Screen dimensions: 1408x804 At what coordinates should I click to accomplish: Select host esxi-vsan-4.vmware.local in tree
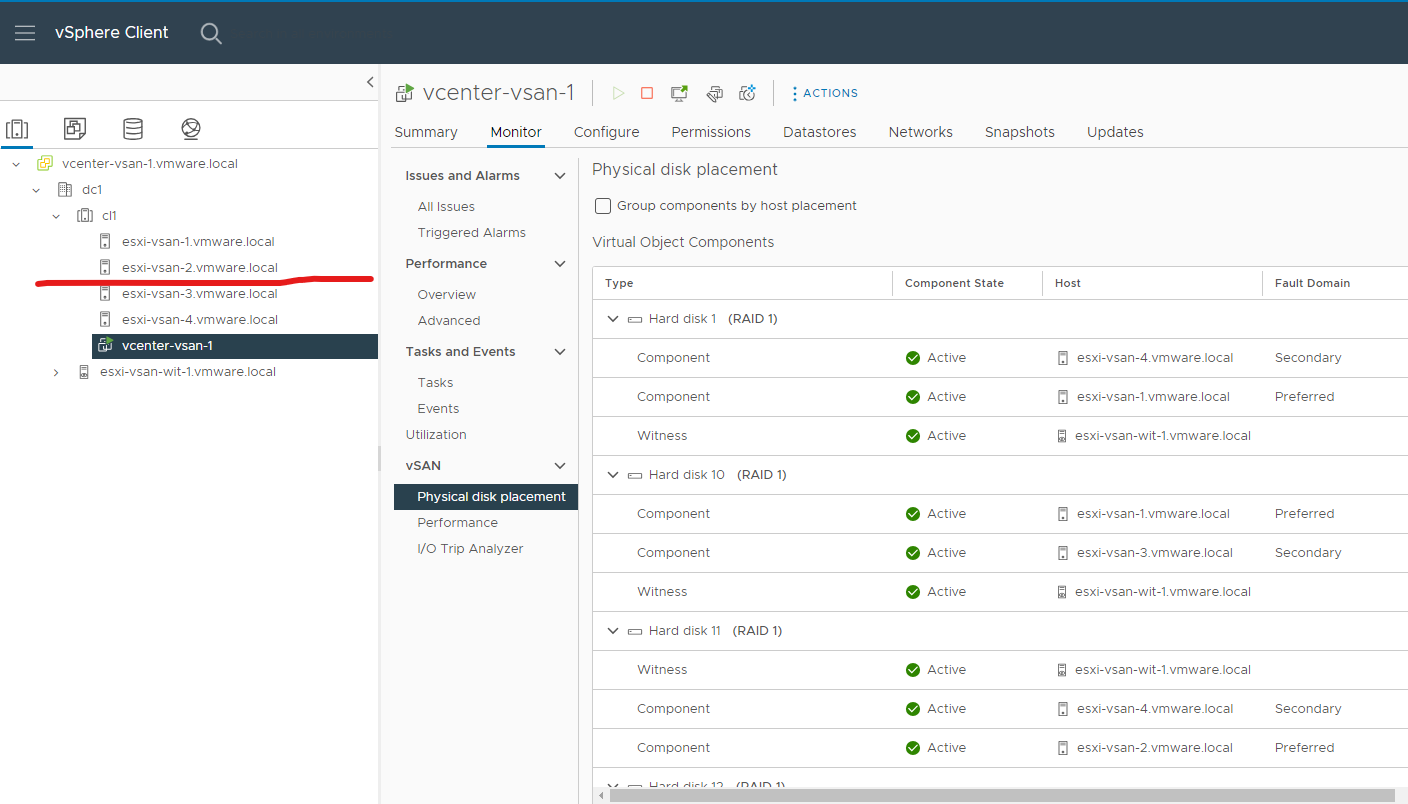(x=200, y=320)
